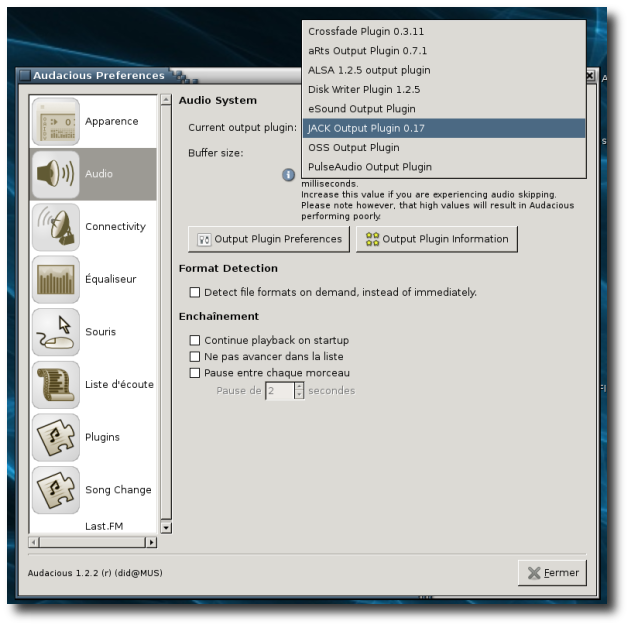Open the Apparence skin icon
Viewport: 630px width, 627px height.
(x=56, y=121)
